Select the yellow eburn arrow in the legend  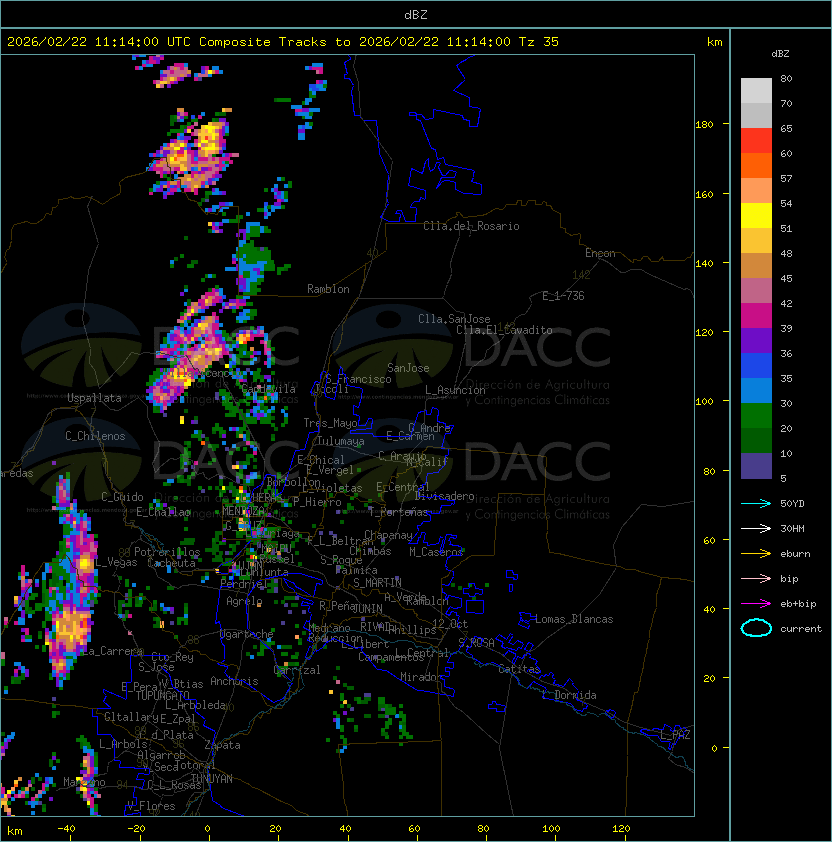tap(756, 554)
